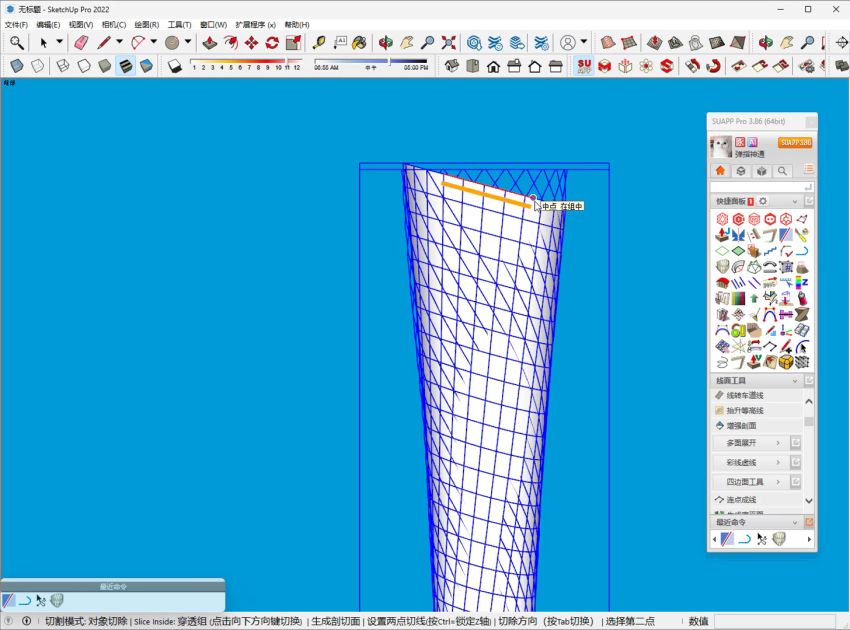Activate the Zoom search magnifier tool

16,42
